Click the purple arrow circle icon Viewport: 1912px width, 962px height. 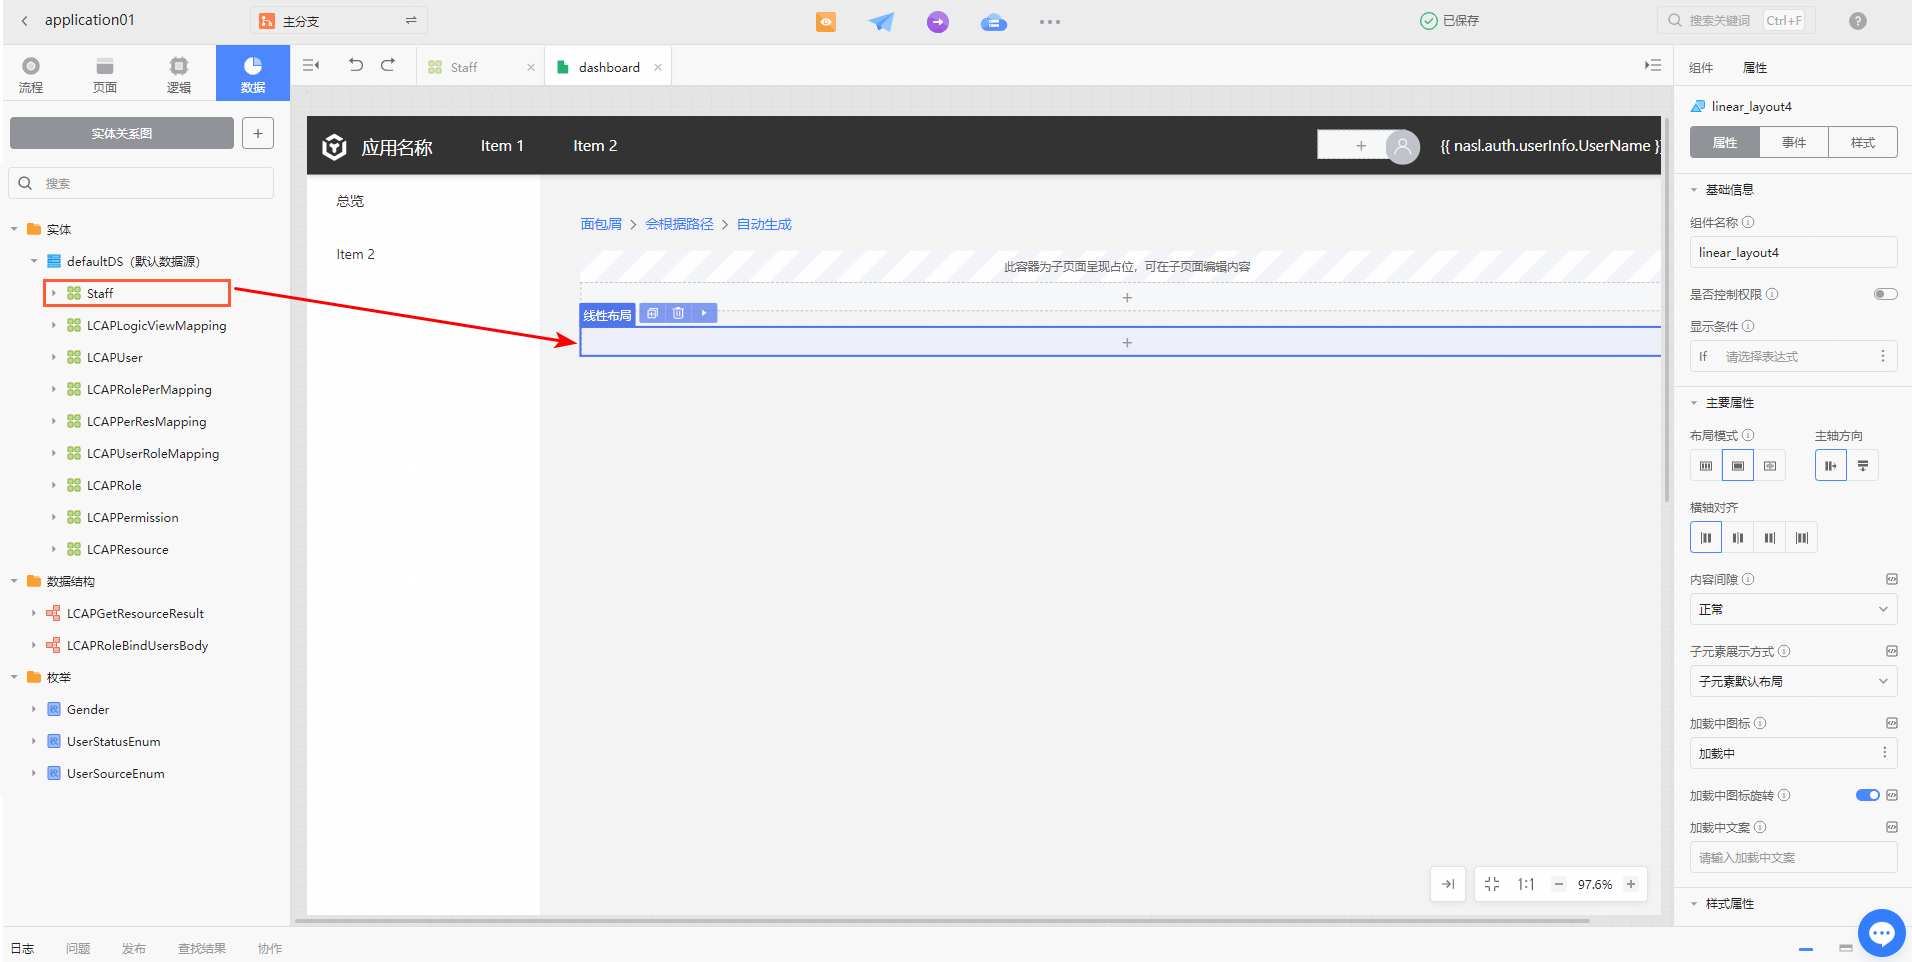click(937, 21)
